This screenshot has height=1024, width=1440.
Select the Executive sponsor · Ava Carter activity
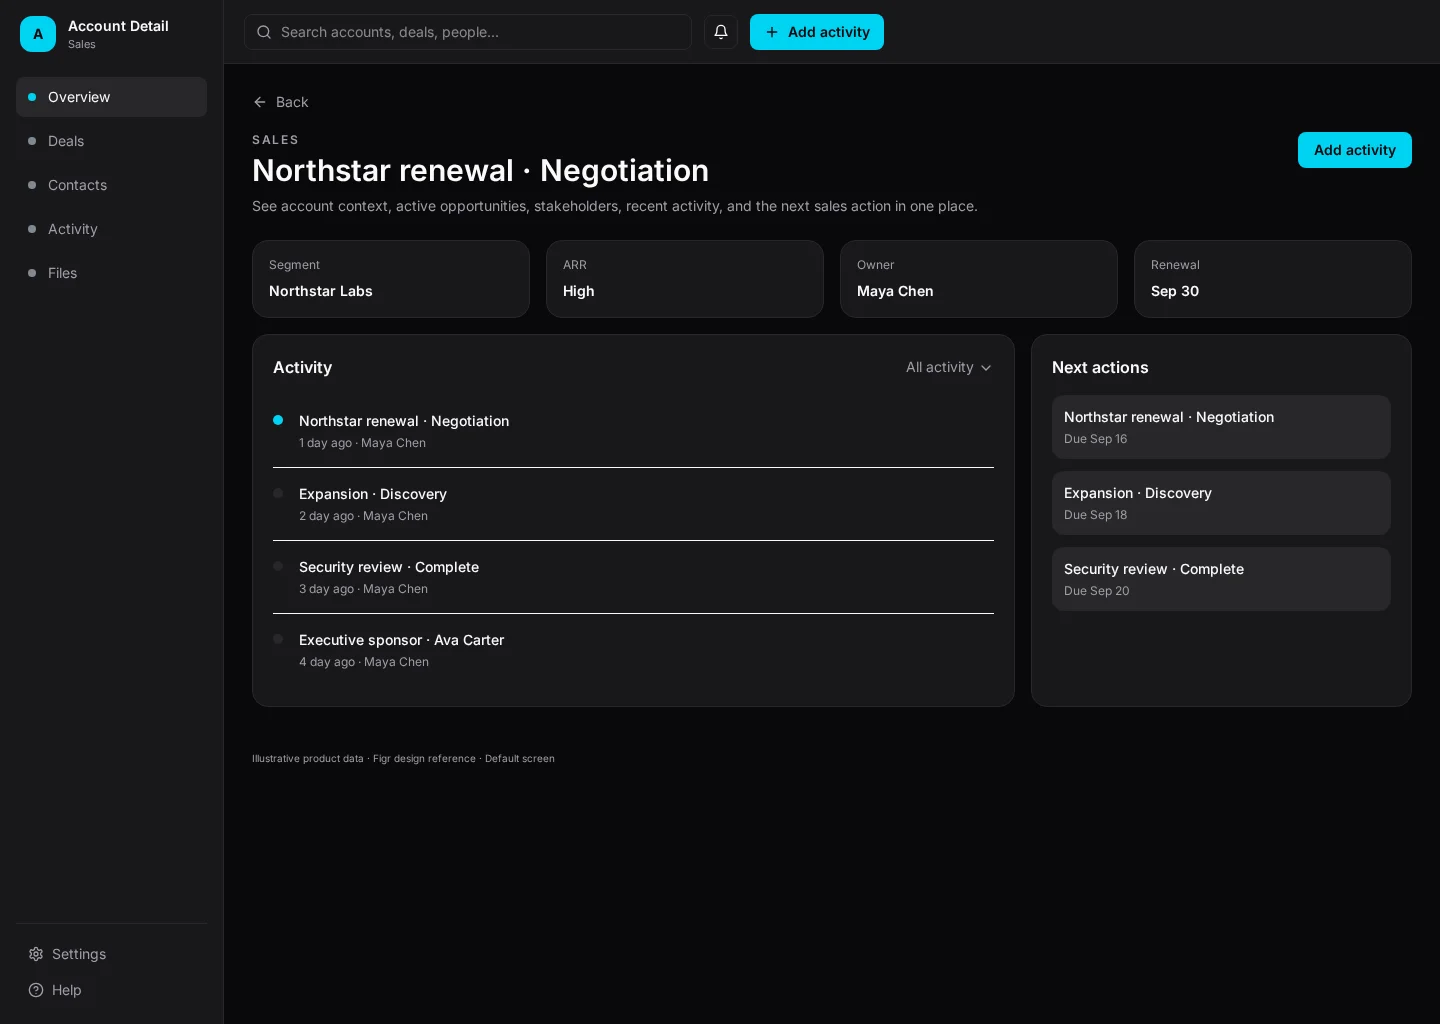click(x=633, y=650)
